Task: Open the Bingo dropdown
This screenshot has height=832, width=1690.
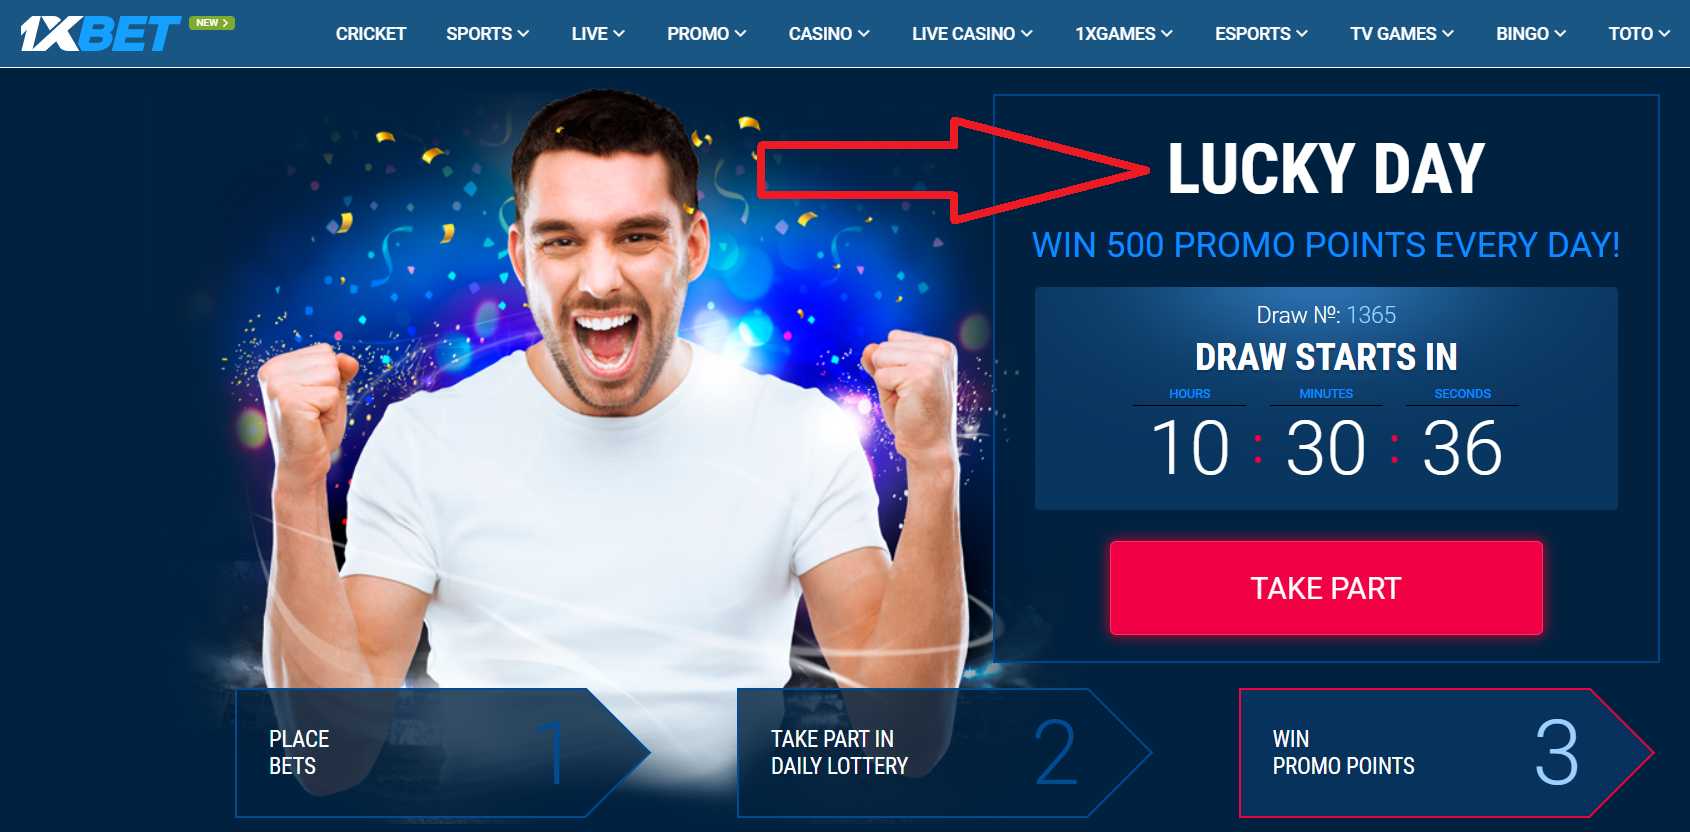Action: 1531,34
